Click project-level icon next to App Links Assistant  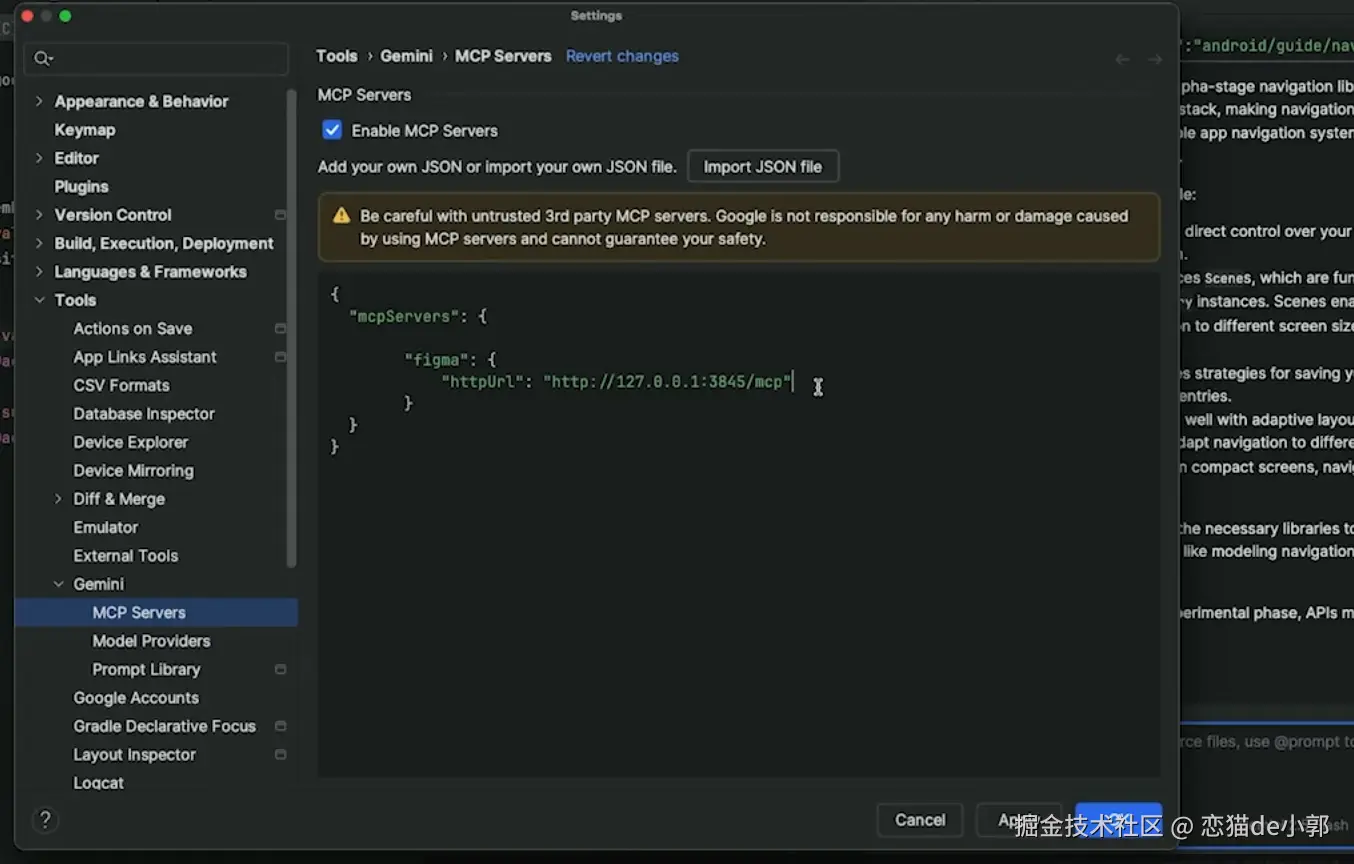[x=280, y=357]
